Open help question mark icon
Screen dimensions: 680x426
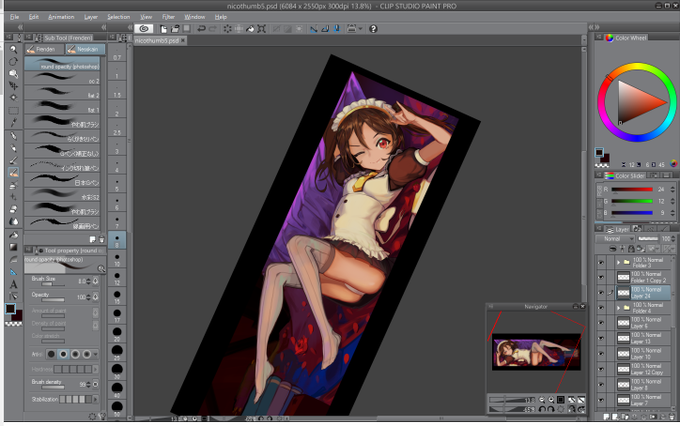373,29
